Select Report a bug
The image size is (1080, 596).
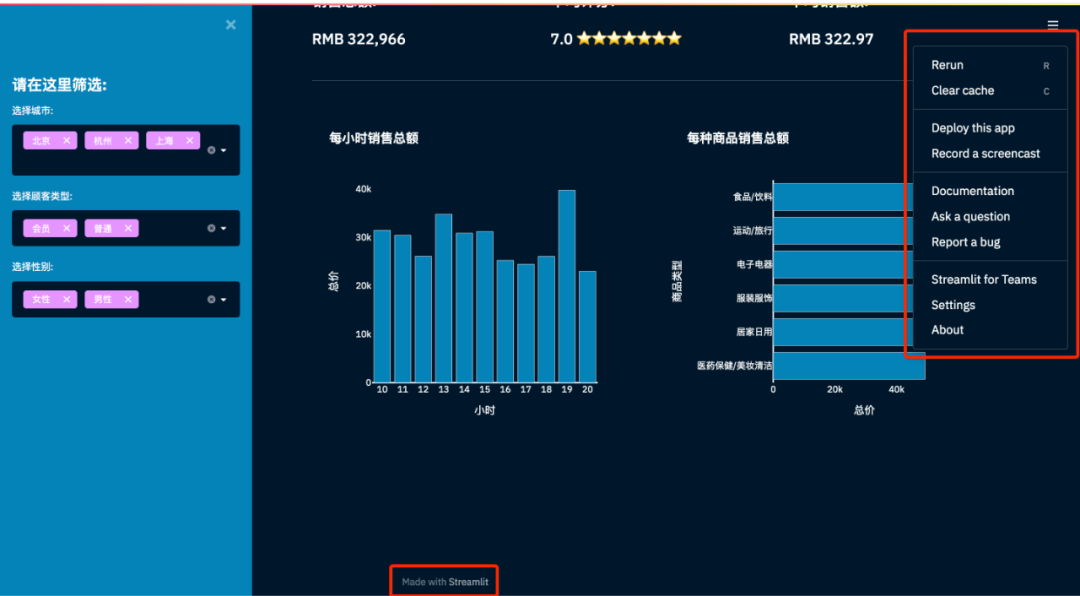(990, 242)
